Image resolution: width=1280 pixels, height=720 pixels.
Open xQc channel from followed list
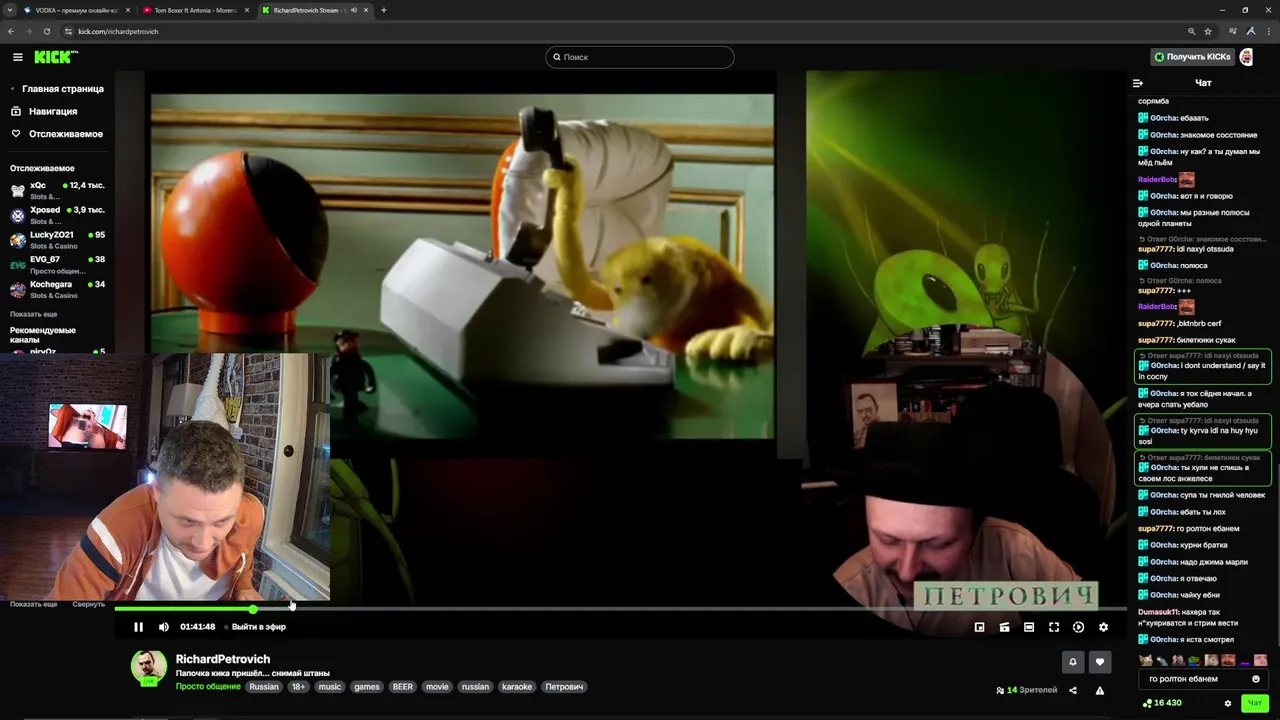(57, 189)
